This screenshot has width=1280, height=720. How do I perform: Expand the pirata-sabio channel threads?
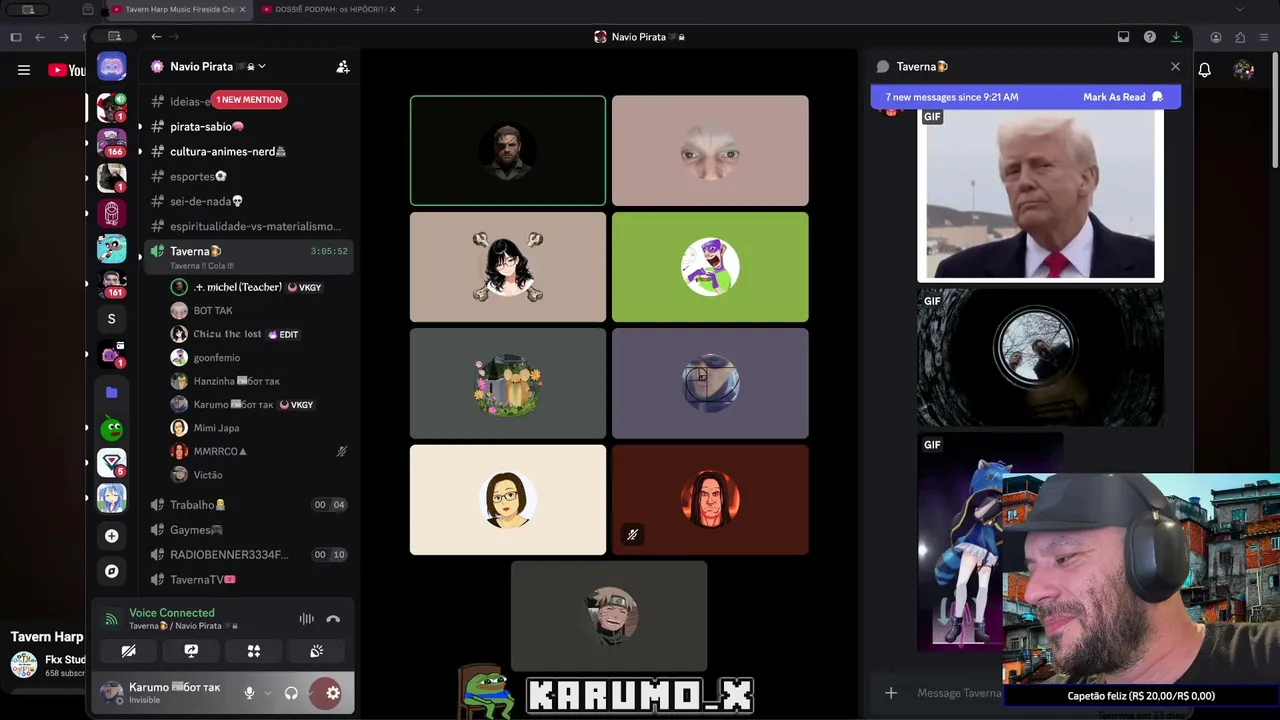(x=140, y=127)
